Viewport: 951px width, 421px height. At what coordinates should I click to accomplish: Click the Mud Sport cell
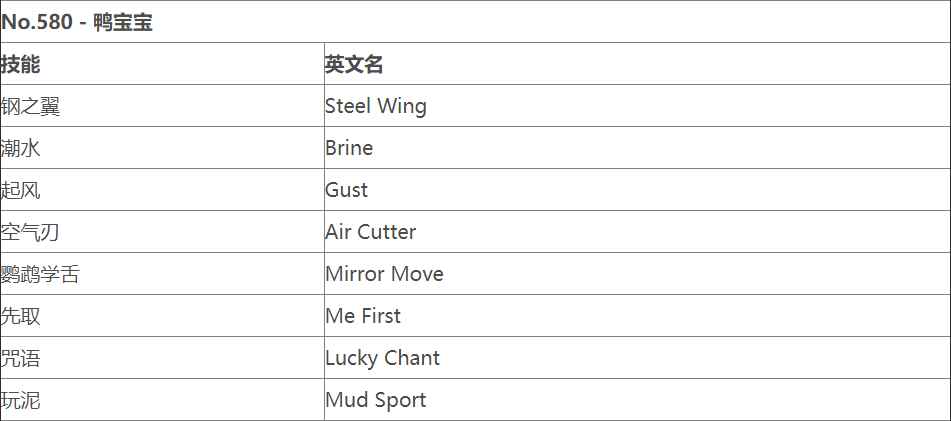[x=376, y=400]
